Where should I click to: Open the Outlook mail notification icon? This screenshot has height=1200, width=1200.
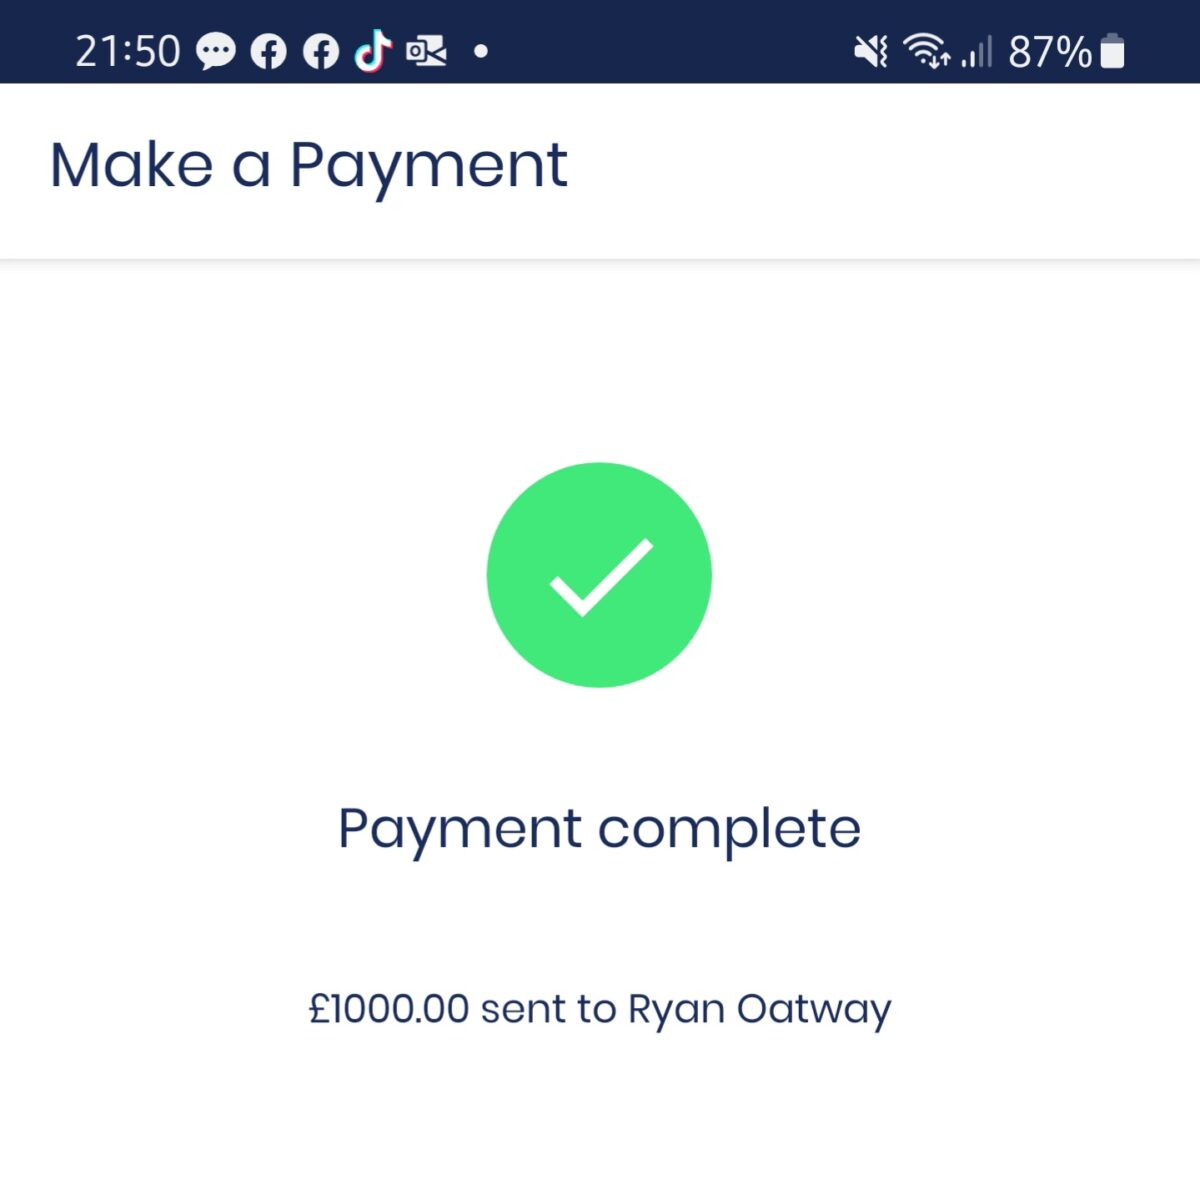point(426,51)
